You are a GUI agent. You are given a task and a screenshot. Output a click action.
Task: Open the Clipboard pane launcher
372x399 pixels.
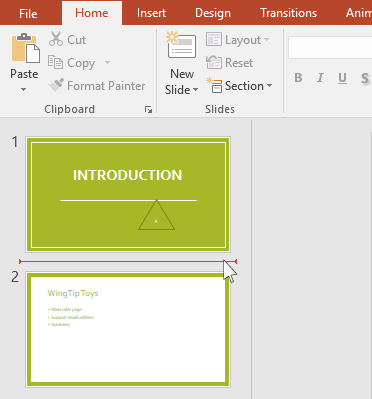[x=148, y=109]
